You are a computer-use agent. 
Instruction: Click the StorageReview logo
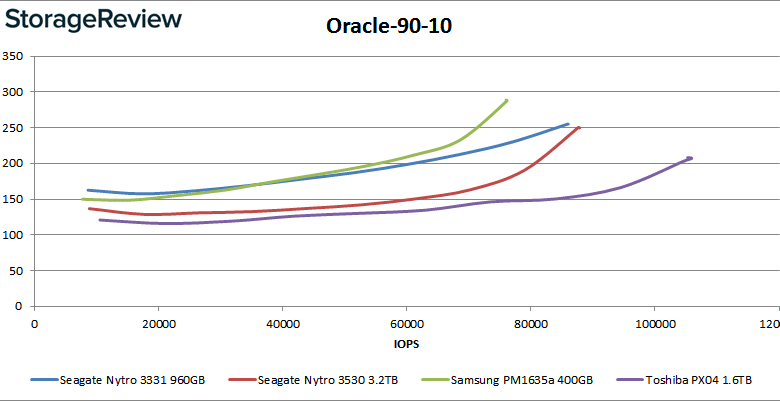pos(93,19)
